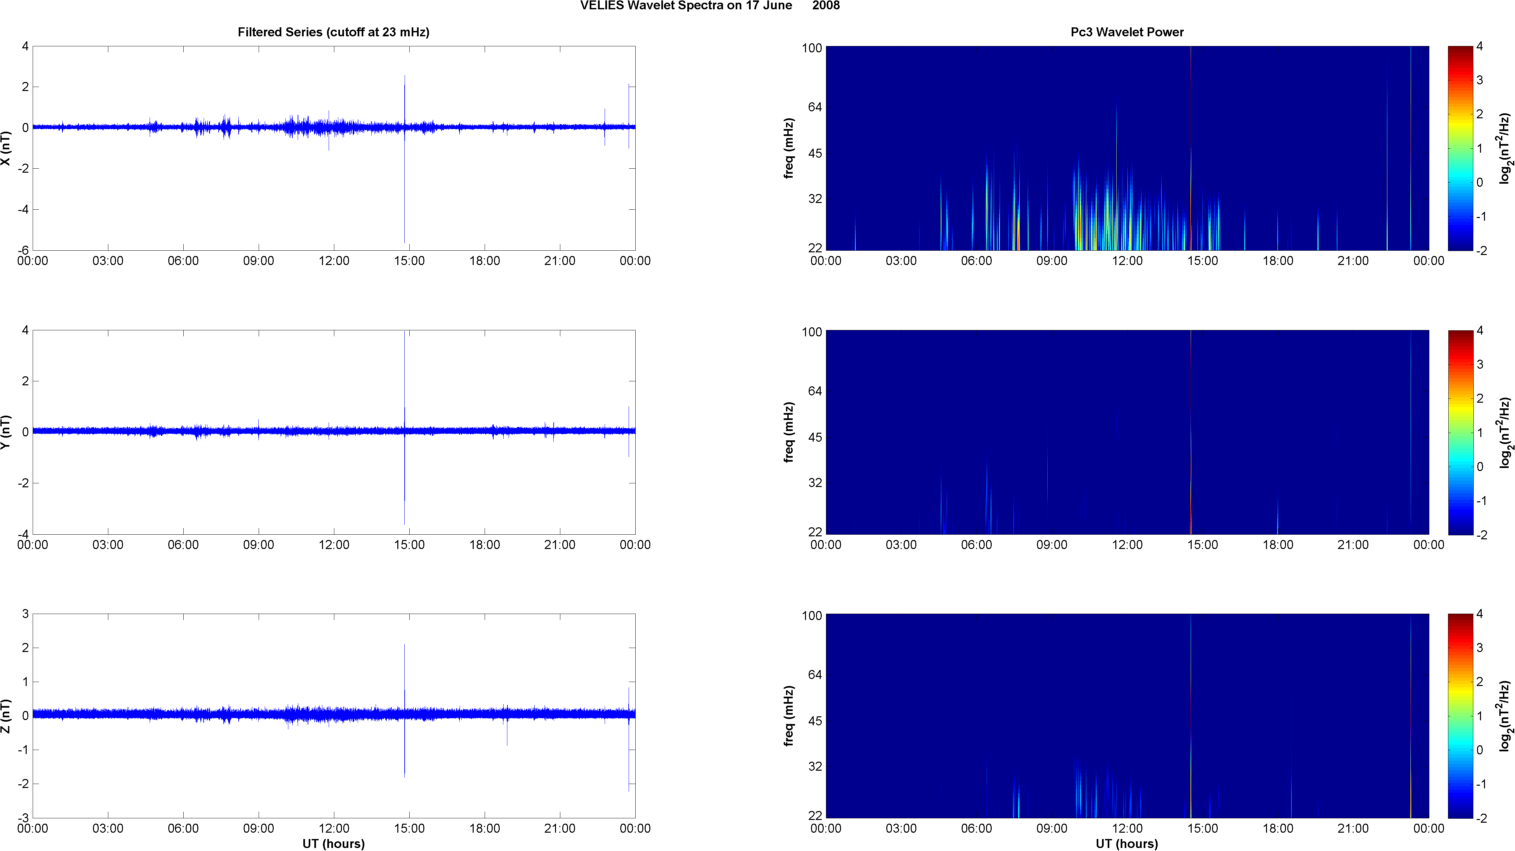Click the '-6' tick on X plot axis
This screenshot has height=851, width=1515.
(22, 251)
